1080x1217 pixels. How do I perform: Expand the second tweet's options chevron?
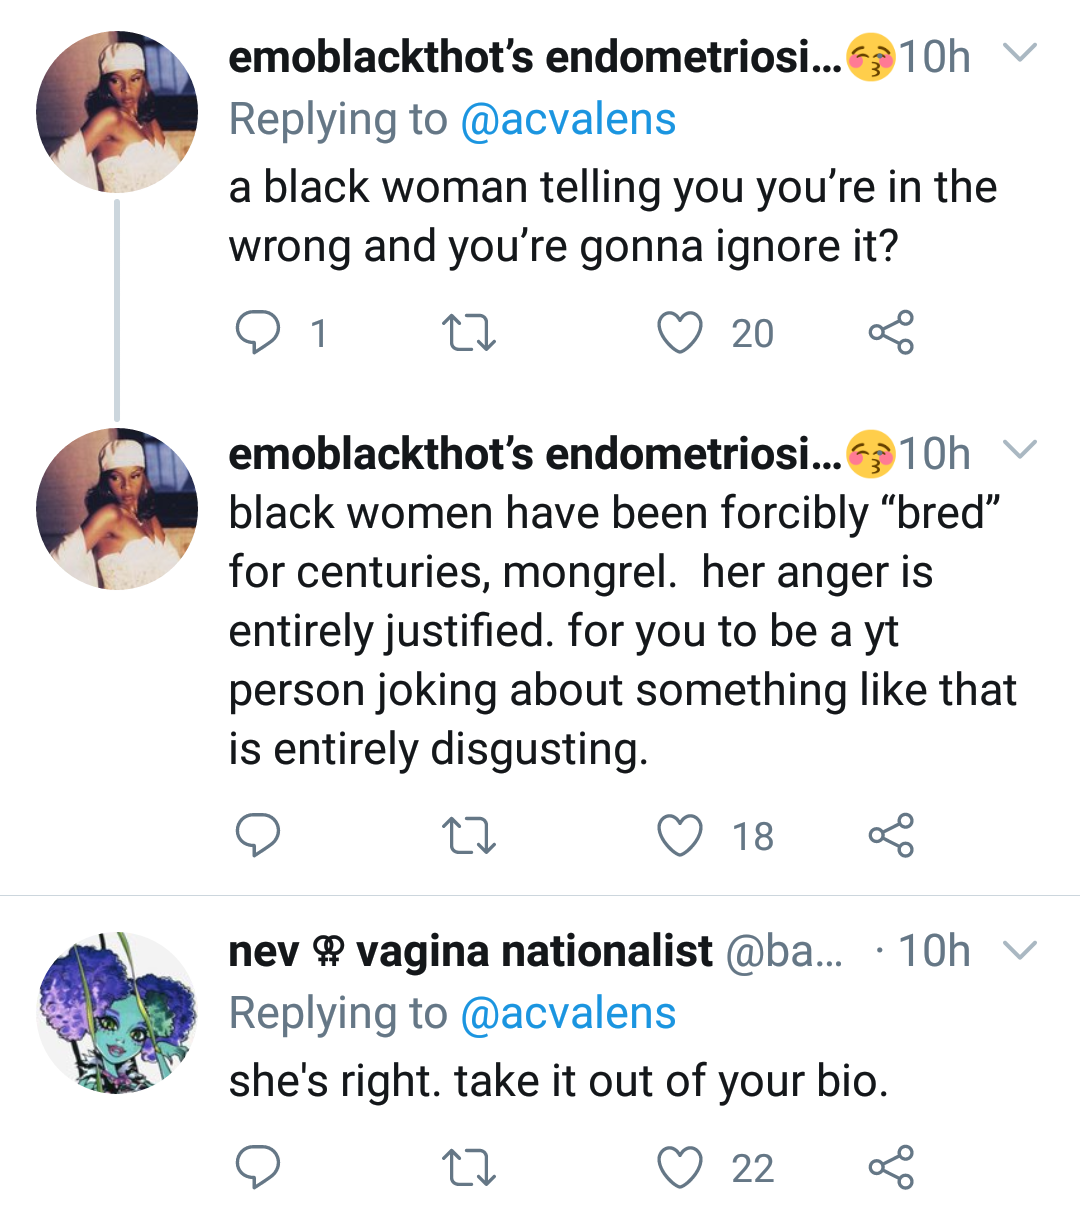pos(1019,450)
